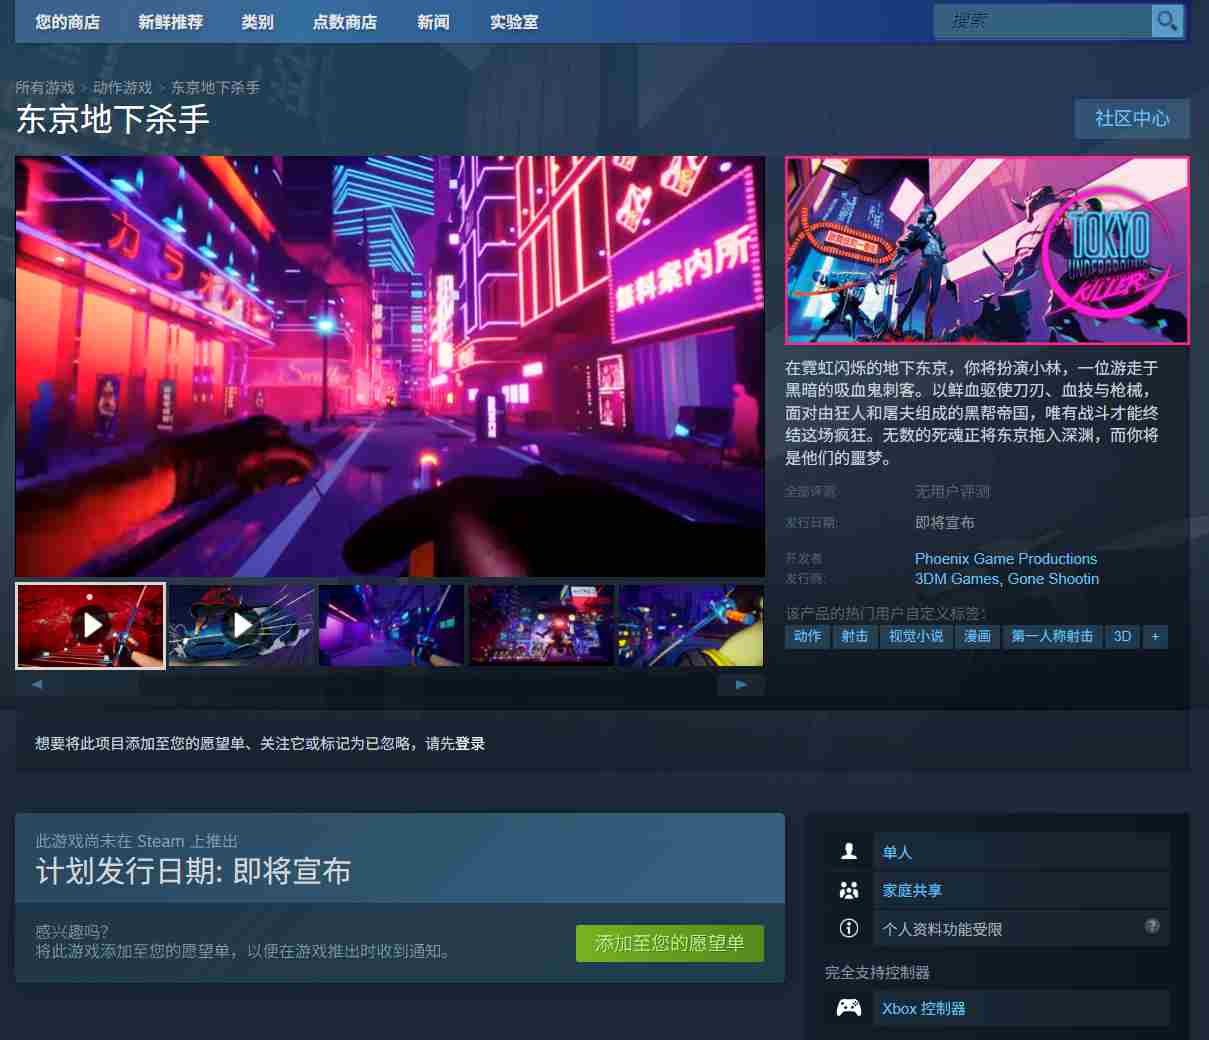Open the 社区中心 button
The image size is (1209, 1040).
1132,119
